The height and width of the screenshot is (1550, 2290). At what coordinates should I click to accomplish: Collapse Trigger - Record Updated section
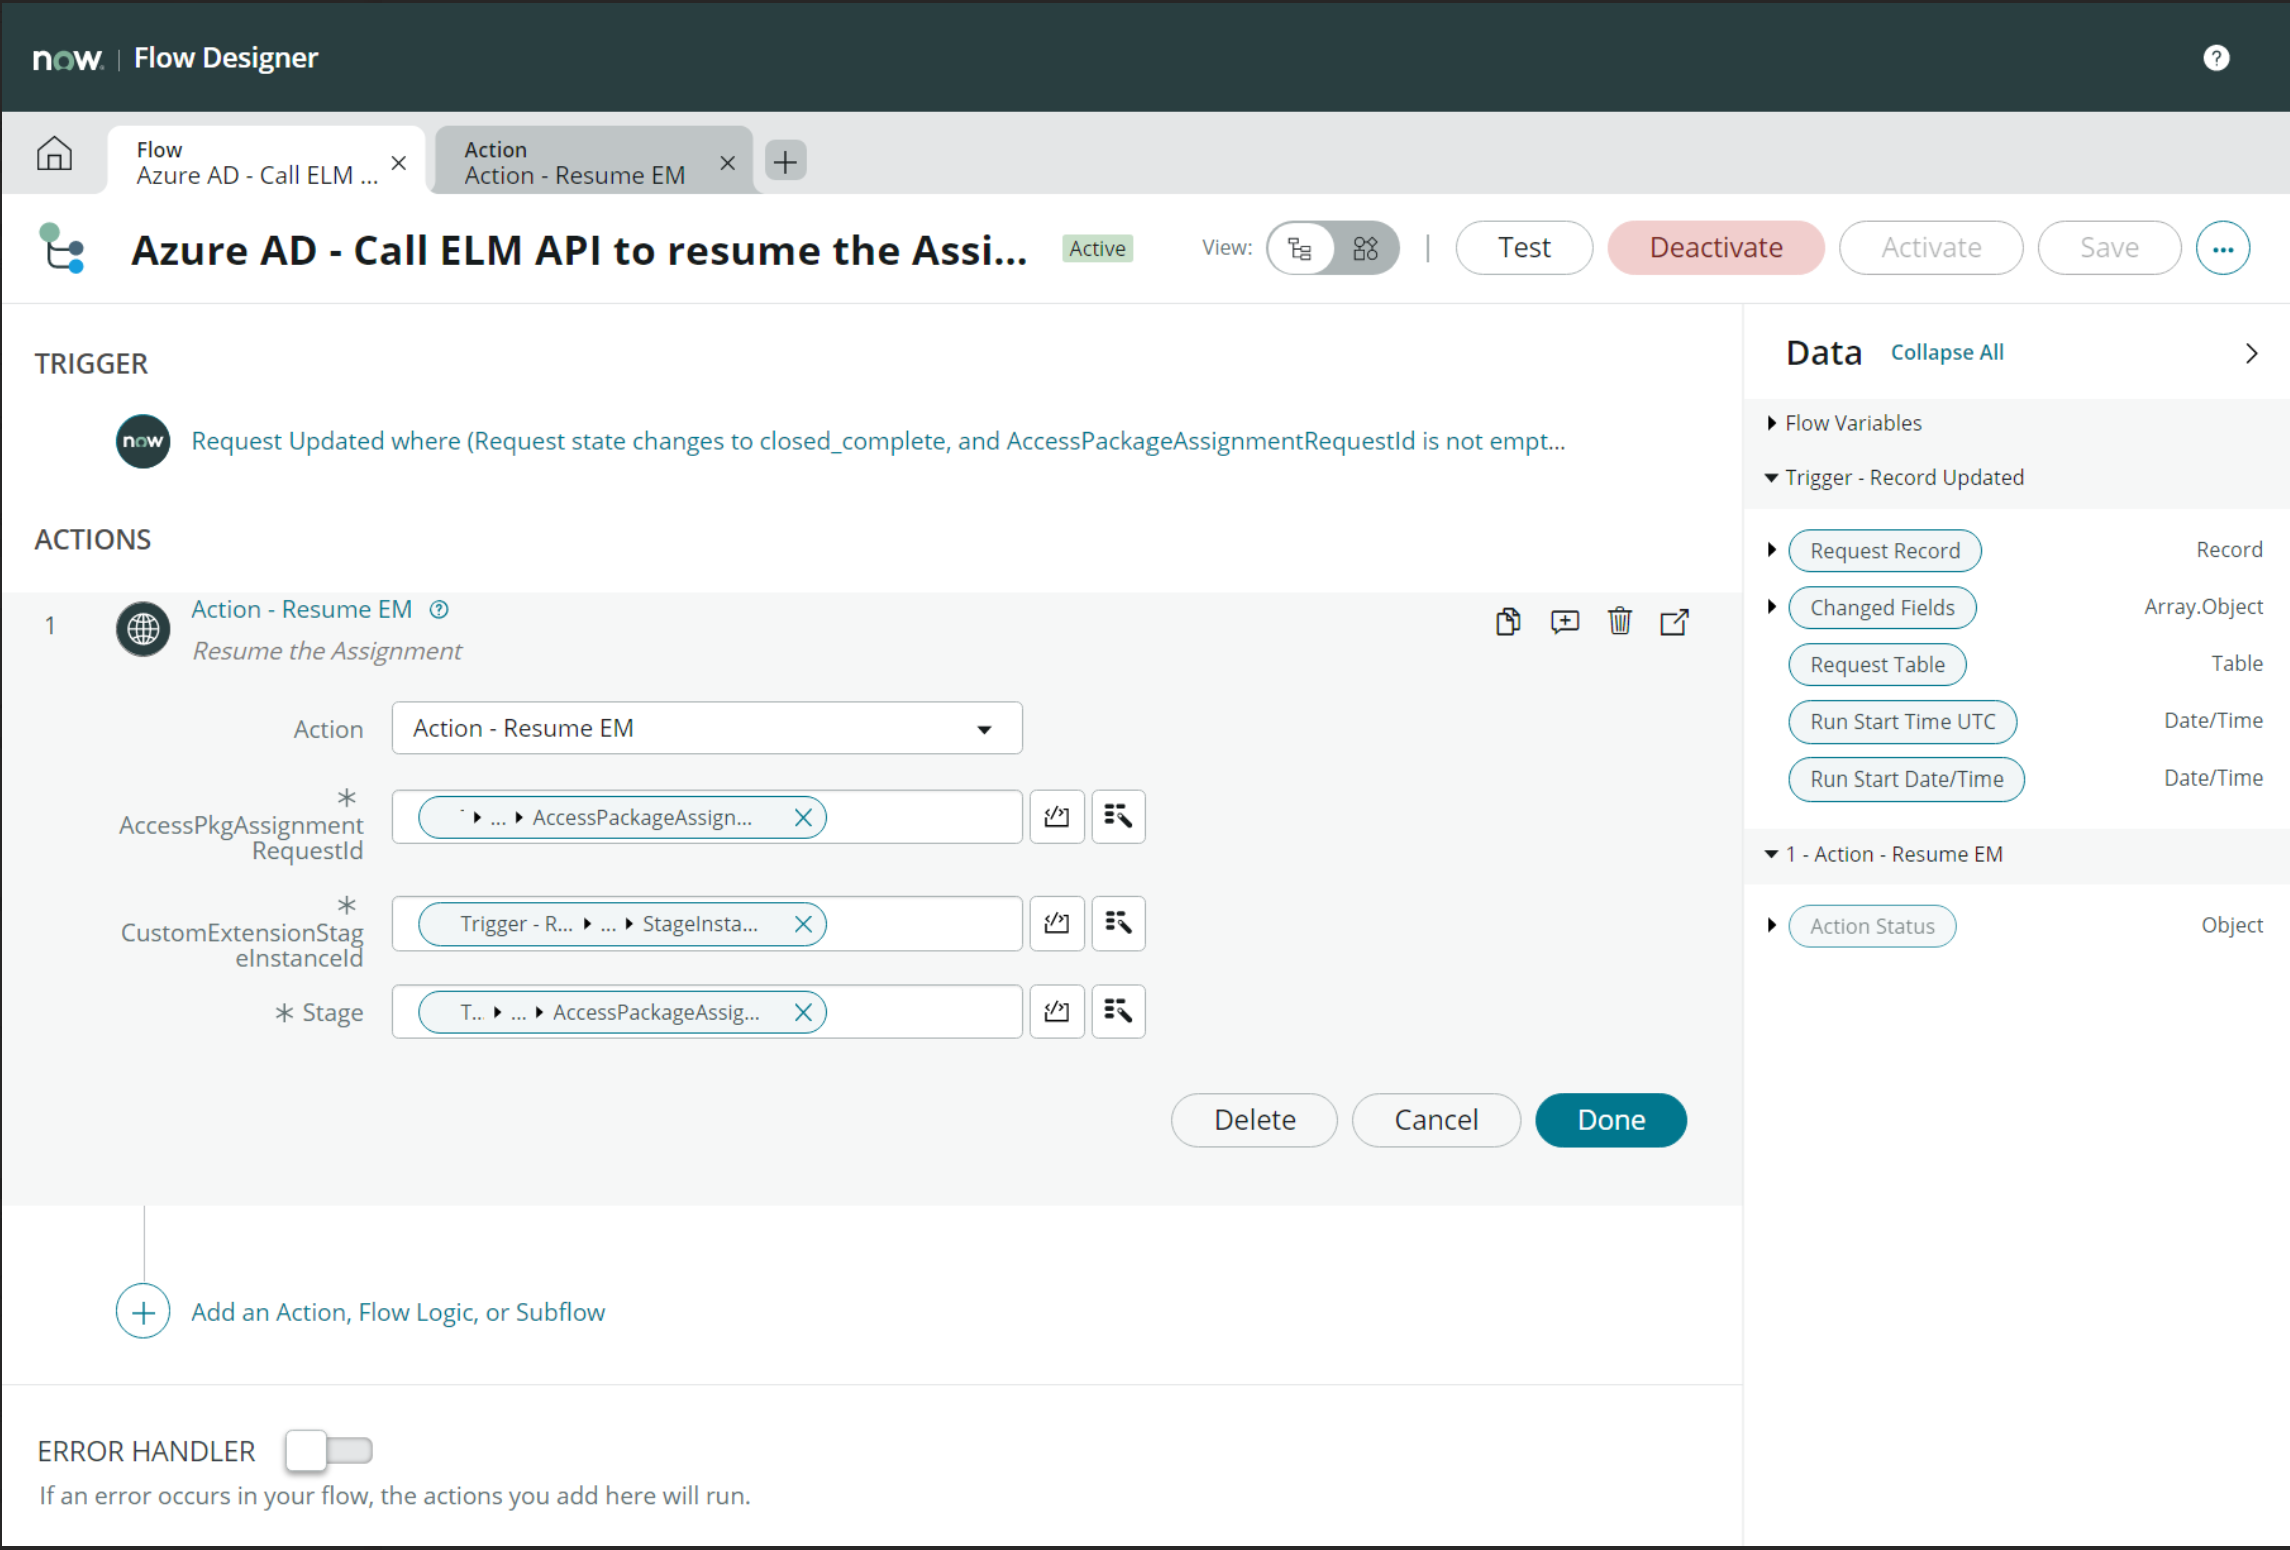pyautogui.click(x=1771, y=478)
